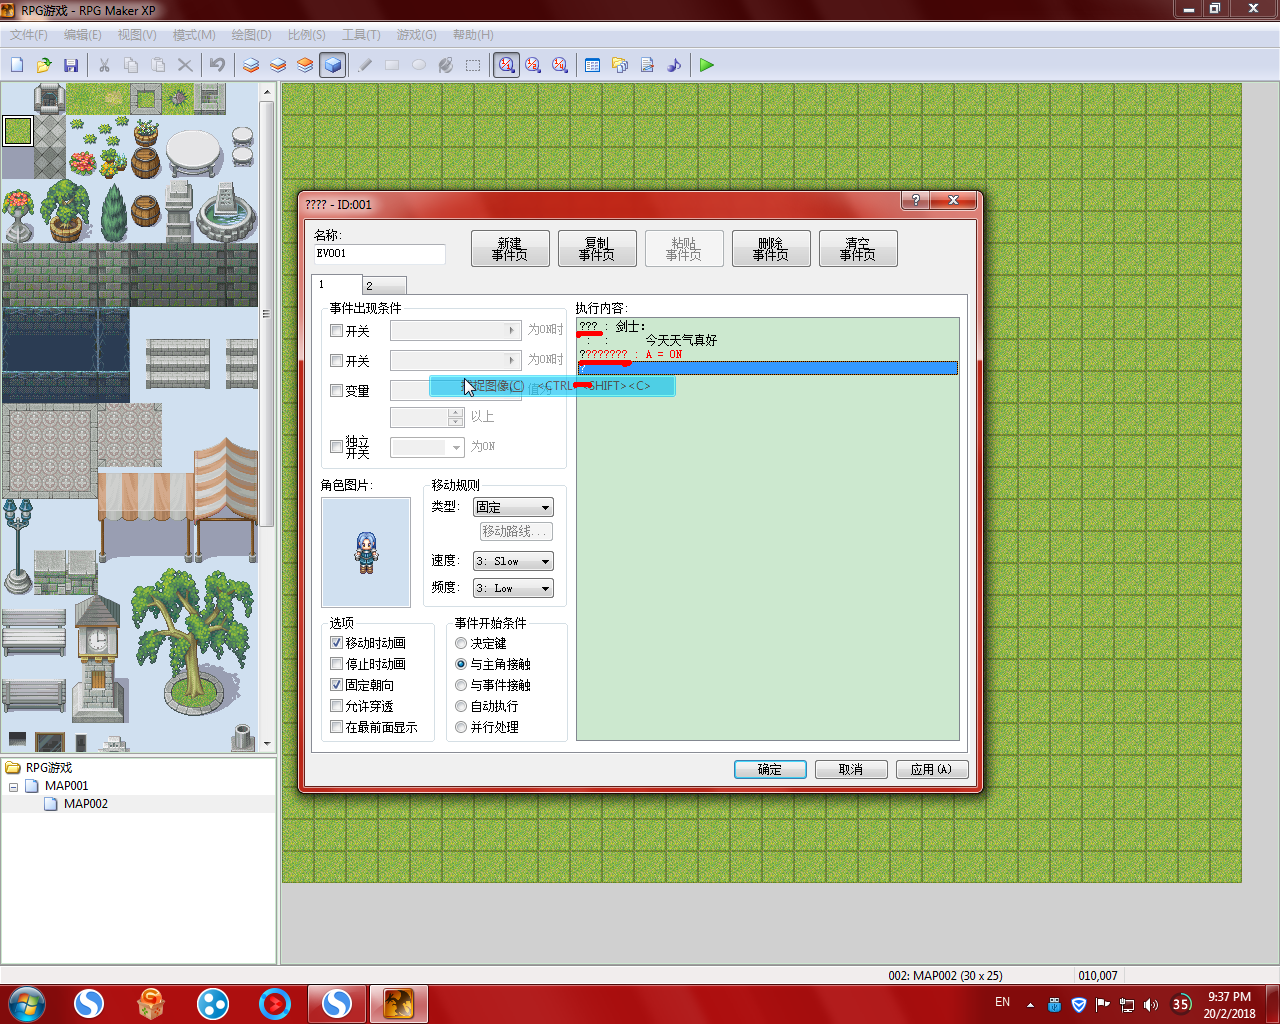The image size is (1280, 1024).
Task: Enable the first 开关 condition checkbox
Action: [x=337, y=331]
